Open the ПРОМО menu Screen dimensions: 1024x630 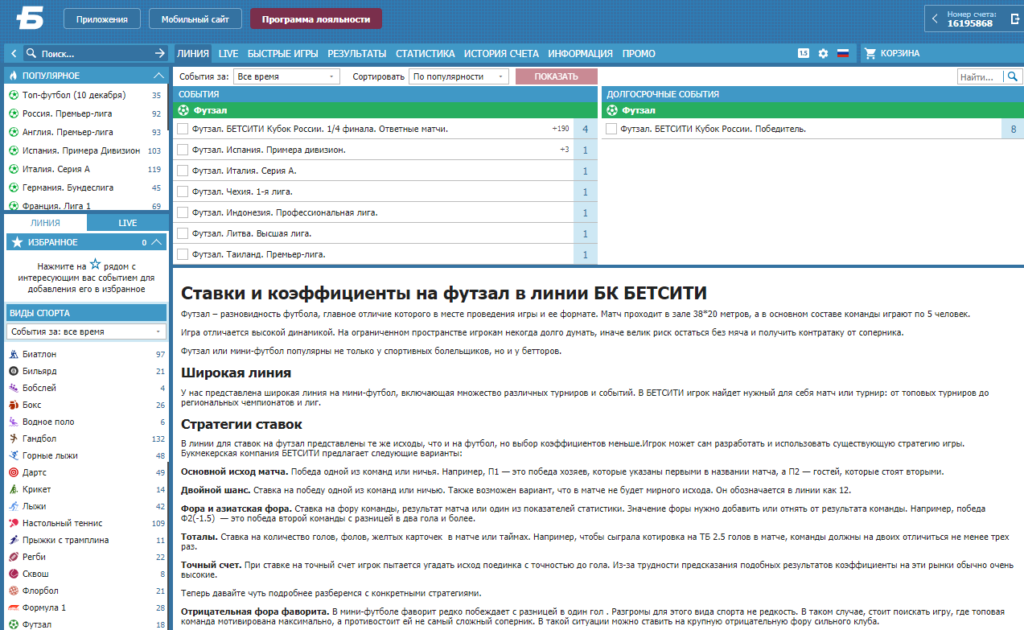coord(639,54)
